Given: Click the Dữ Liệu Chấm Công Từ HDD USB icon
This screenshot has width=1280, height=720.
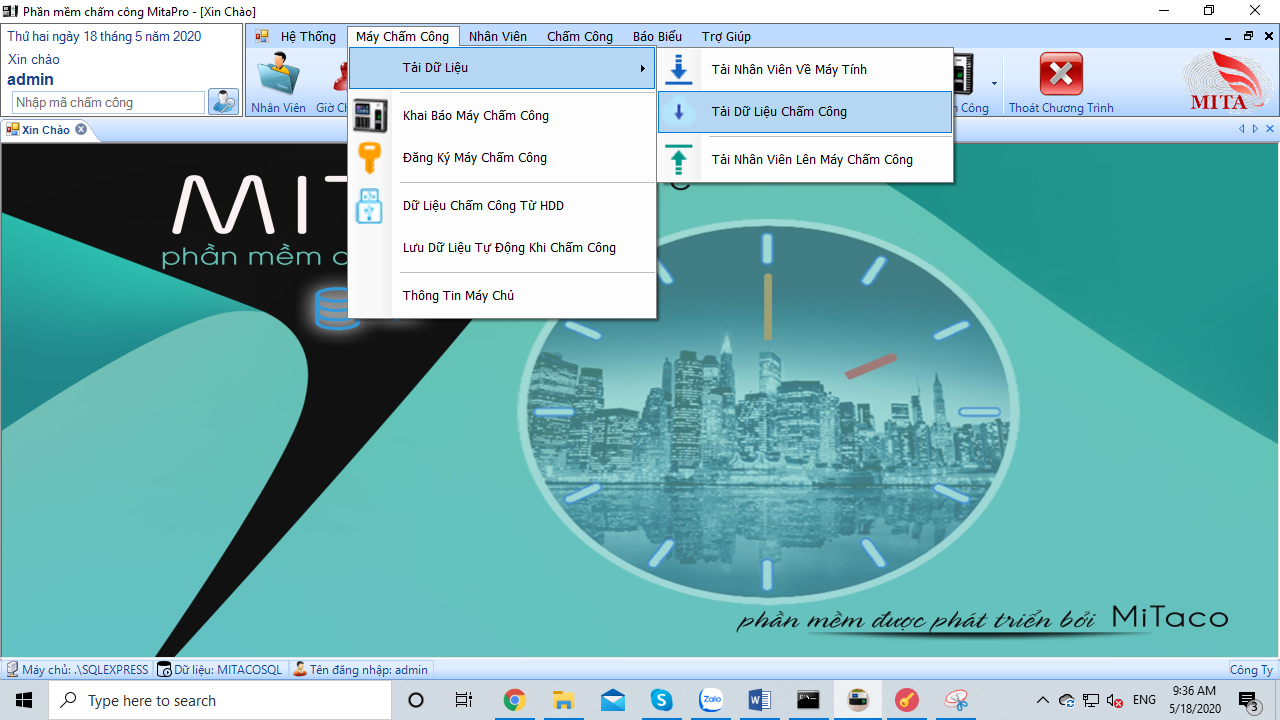Looking at the screenshot, I should [x=370, y=206].
